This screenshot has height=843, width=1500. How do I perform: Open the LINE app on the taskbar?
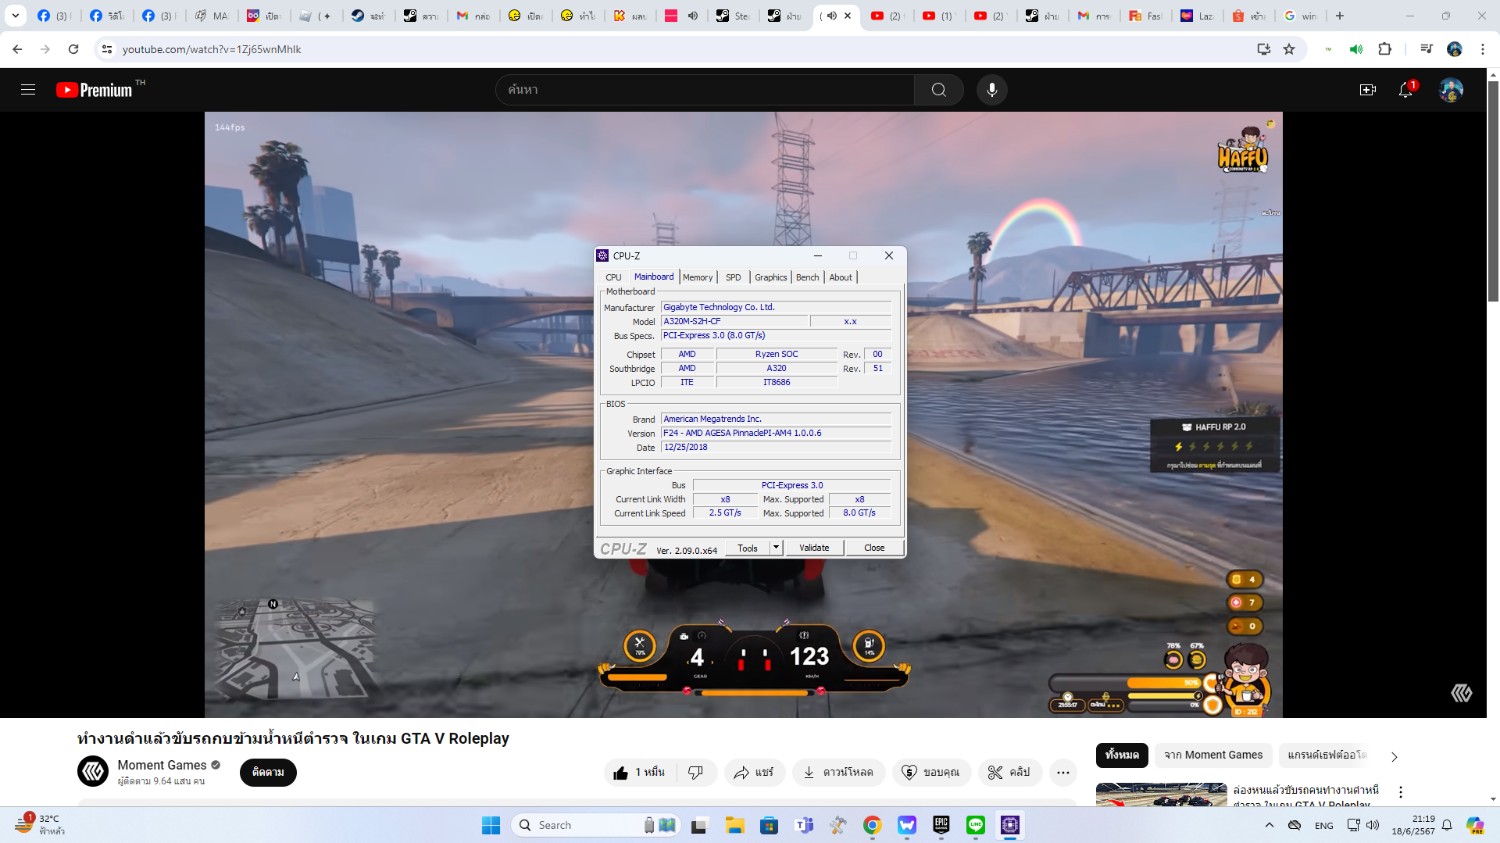(976, 825)
